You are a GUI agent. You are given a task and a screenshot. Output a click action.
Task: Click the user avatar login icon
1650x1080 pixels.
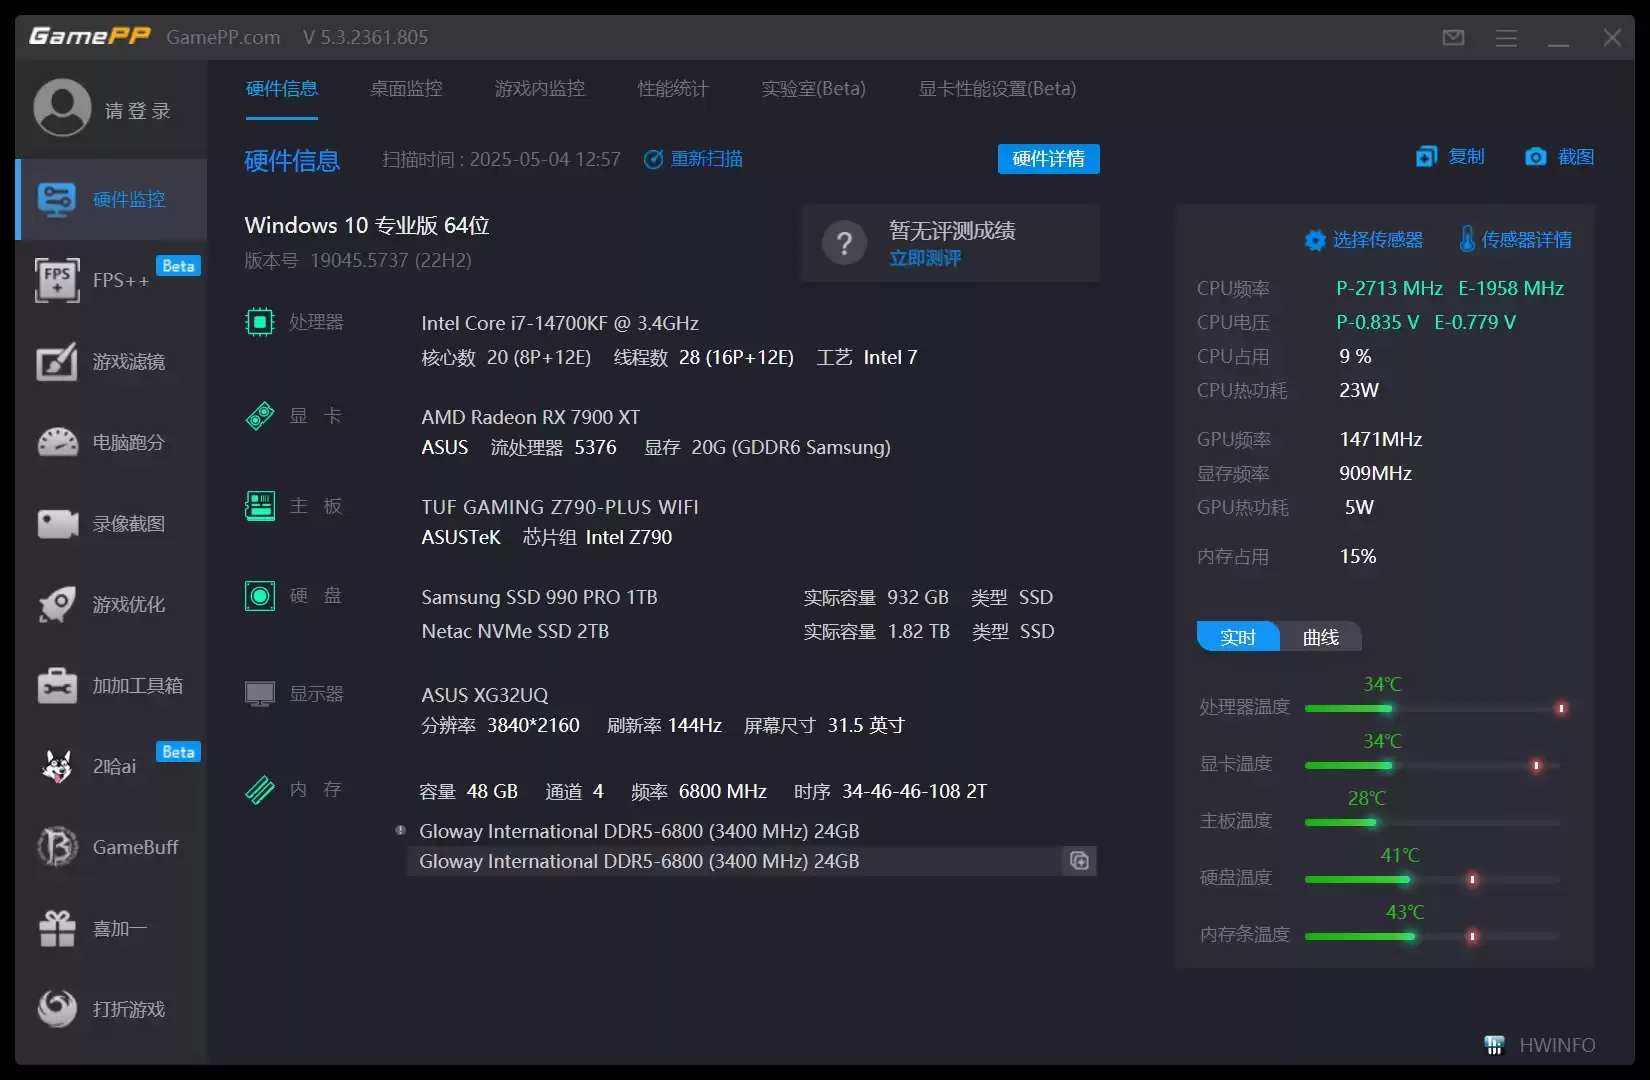tap(62, 107)
